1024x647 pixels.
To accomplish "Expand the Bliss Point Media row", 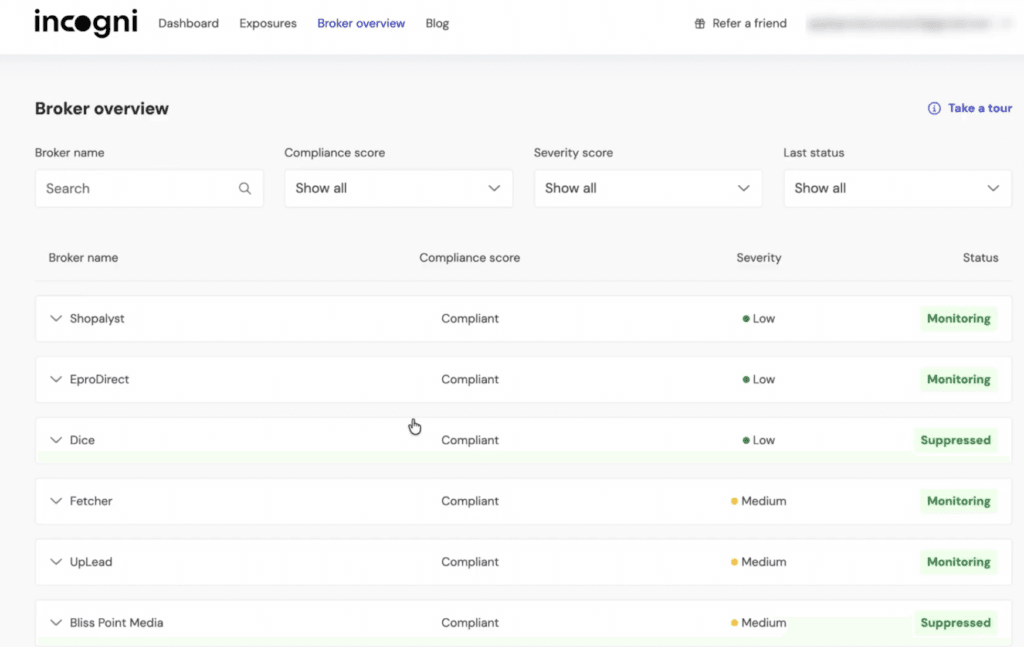I will click(x=56, y=623).
